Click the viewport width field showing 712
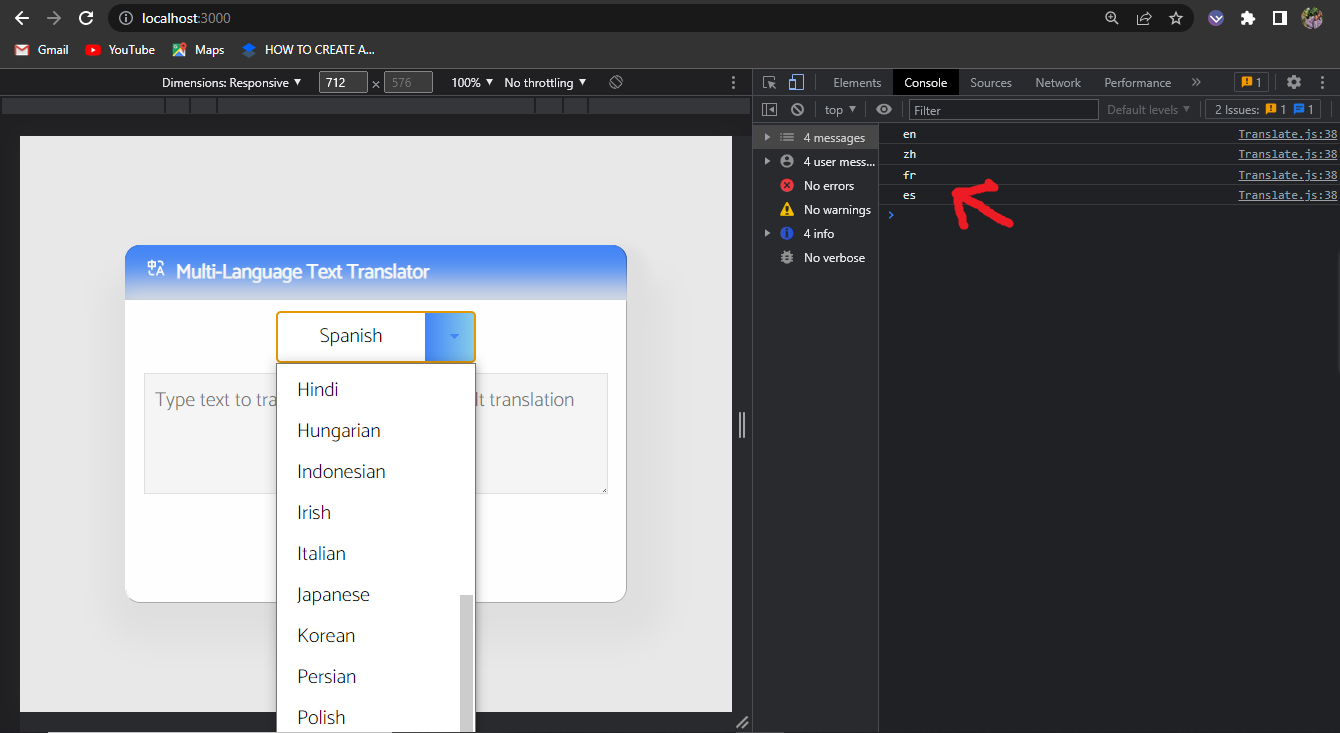 (343, 82)
